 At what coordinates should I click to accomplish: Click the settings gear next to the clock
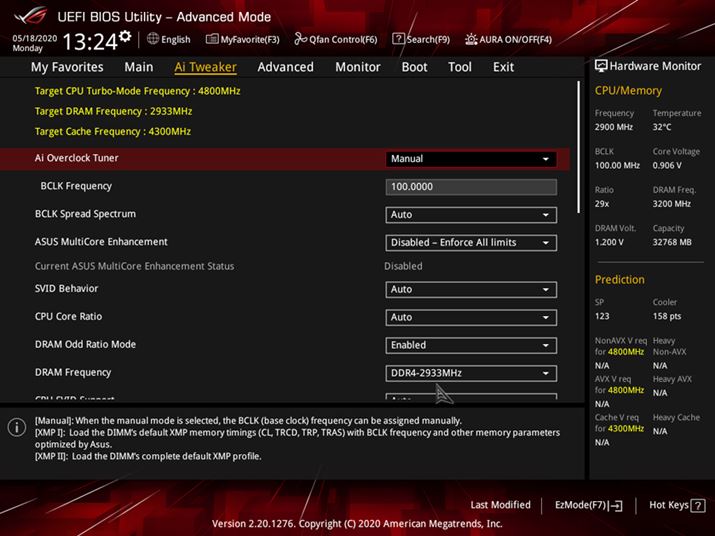(125, 36)
